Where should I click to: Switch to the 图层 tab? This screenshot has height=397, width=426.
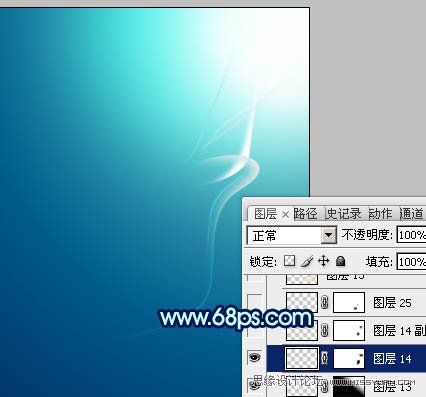click(x=265, y=214)
